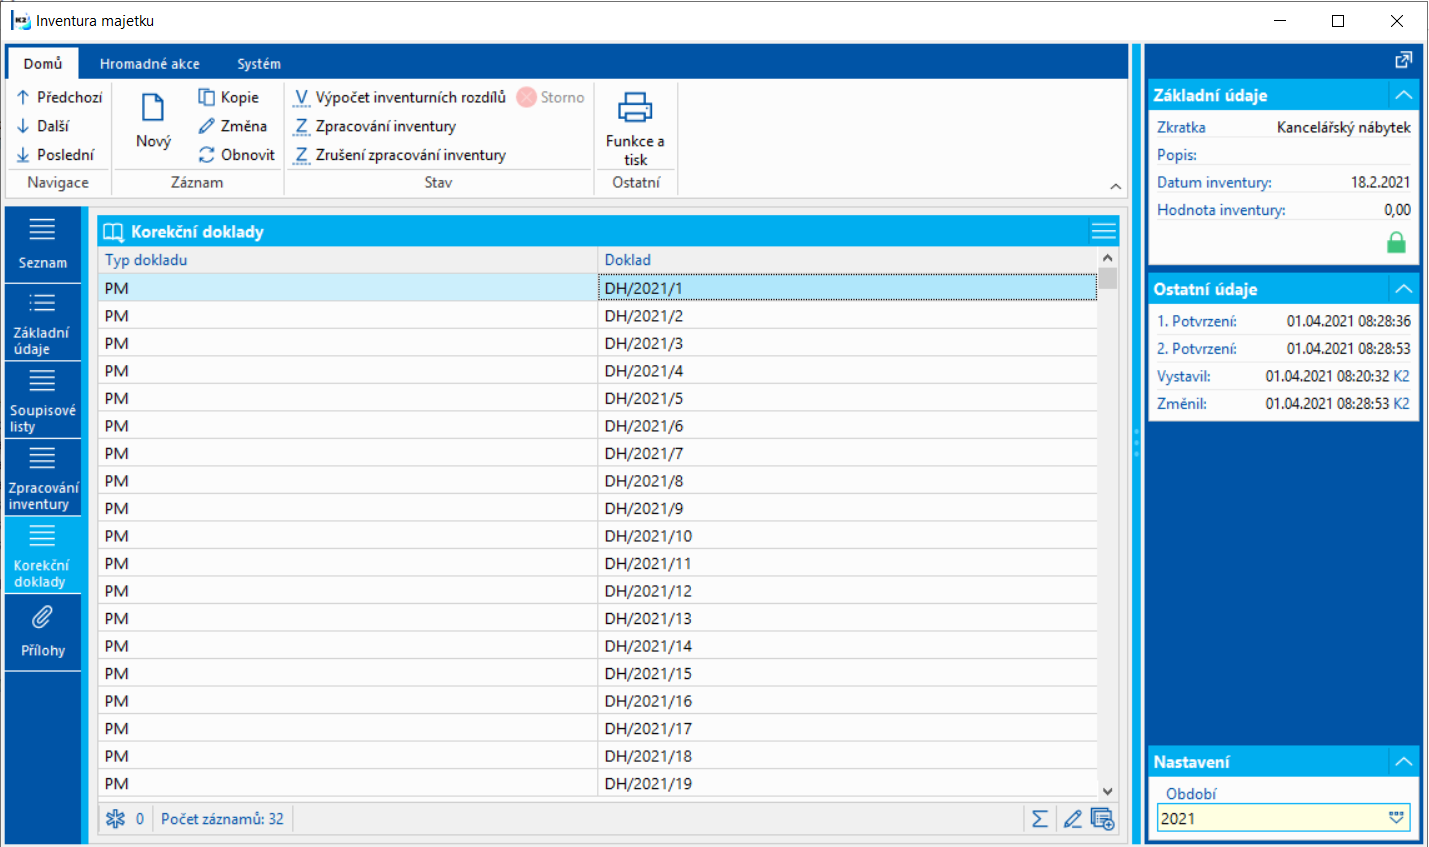Viewport: 1429px width, 847px height.
Task: Click the K2 user link next to Změnil
Action: [x=1402, y=404]
